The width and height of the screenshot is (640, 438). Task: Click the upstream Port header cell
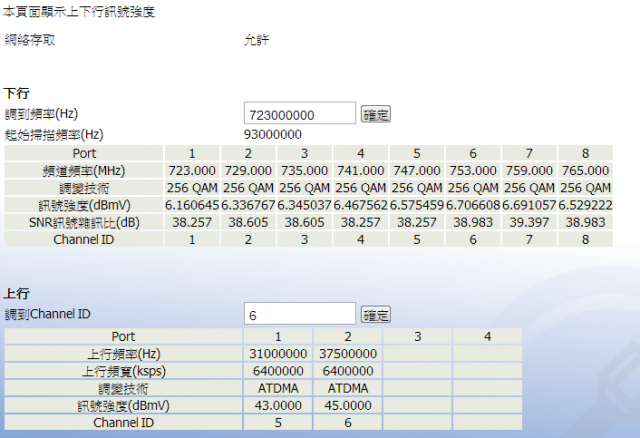pyautogui.click(x=124, y=337)
